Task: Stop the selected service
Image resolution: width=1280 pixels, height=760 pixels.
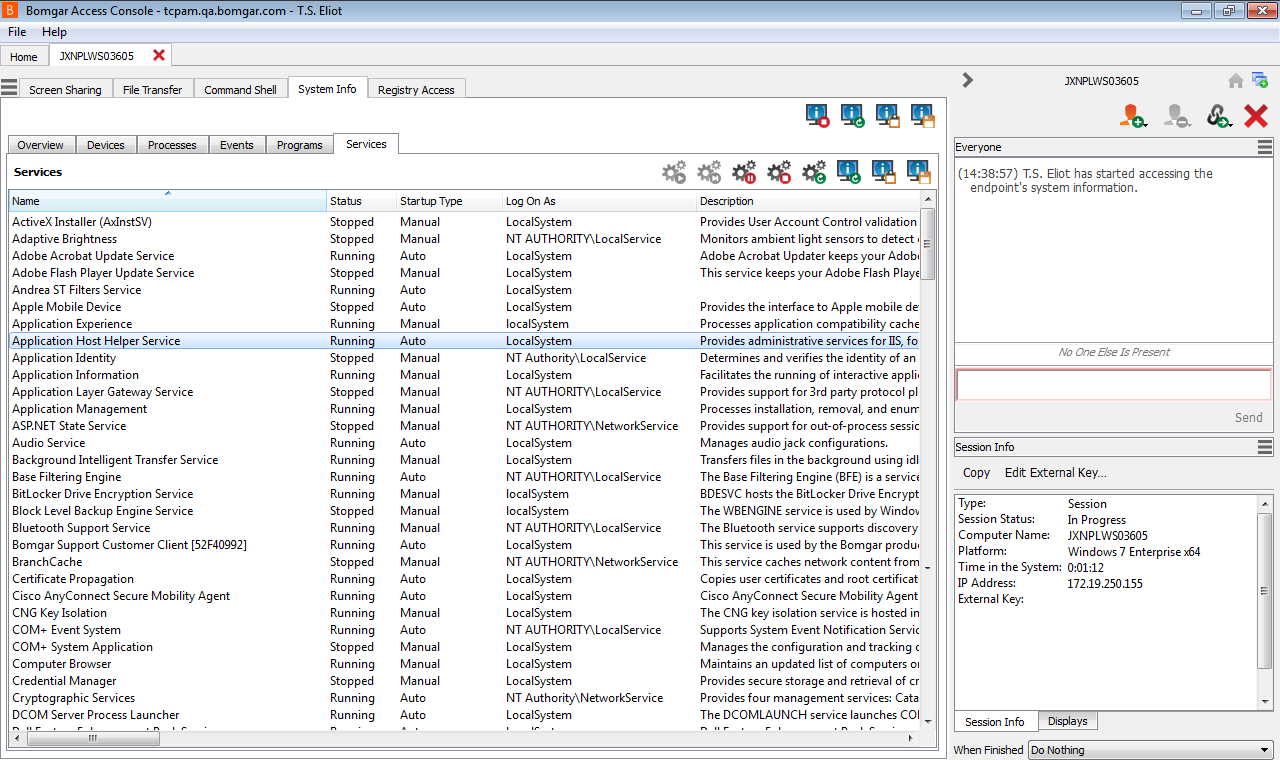Action: click(780, 172)
